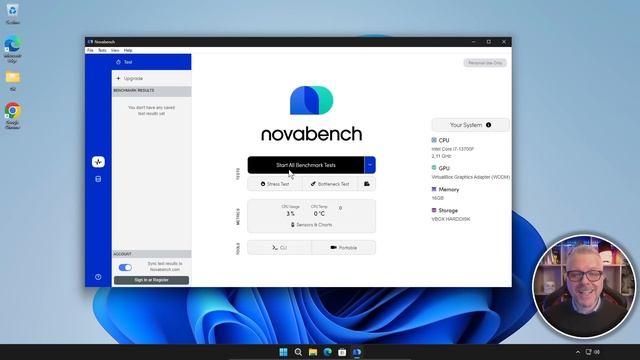Click the small icon button beside Bottleneck Test
640x360 pixels.
pos(367,184)
